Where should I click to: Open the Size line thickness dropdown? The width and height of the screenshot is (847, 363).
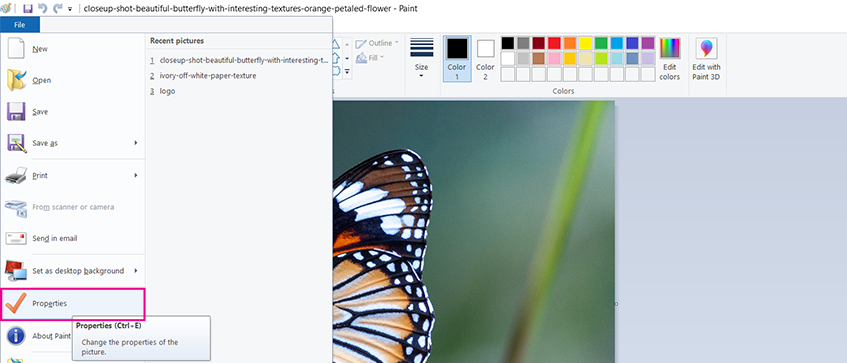coord(422,58)
